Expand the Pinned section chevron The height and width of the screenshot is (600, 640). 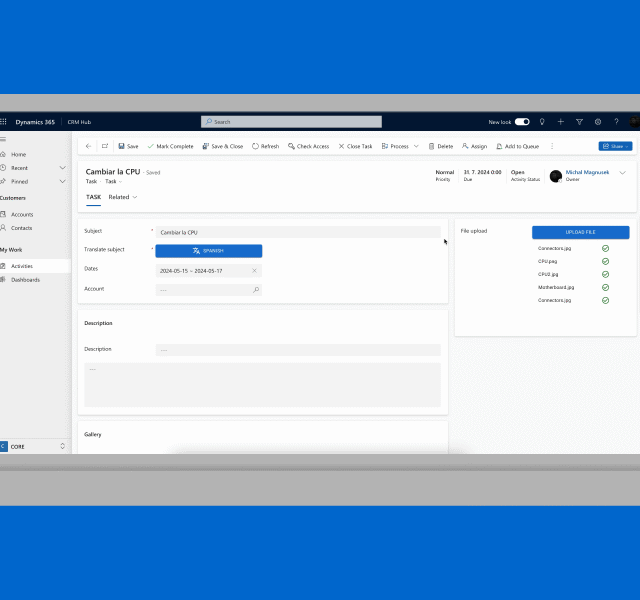coord(62,181)
